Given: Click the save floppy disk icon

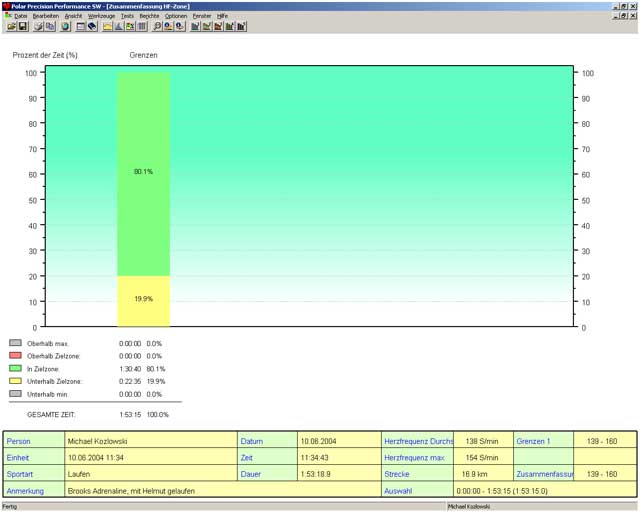Looking at the screenshot, I should 23,27.
